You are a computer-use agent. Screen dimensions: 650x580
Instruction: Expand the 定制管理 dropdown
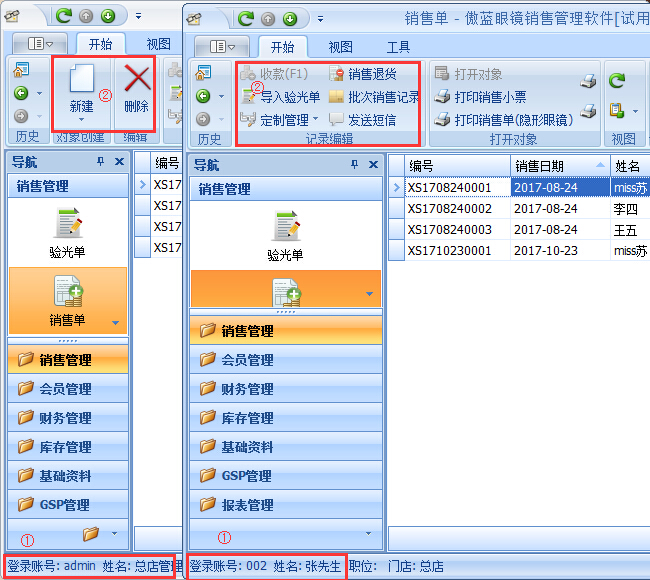[x=315, y=120]
